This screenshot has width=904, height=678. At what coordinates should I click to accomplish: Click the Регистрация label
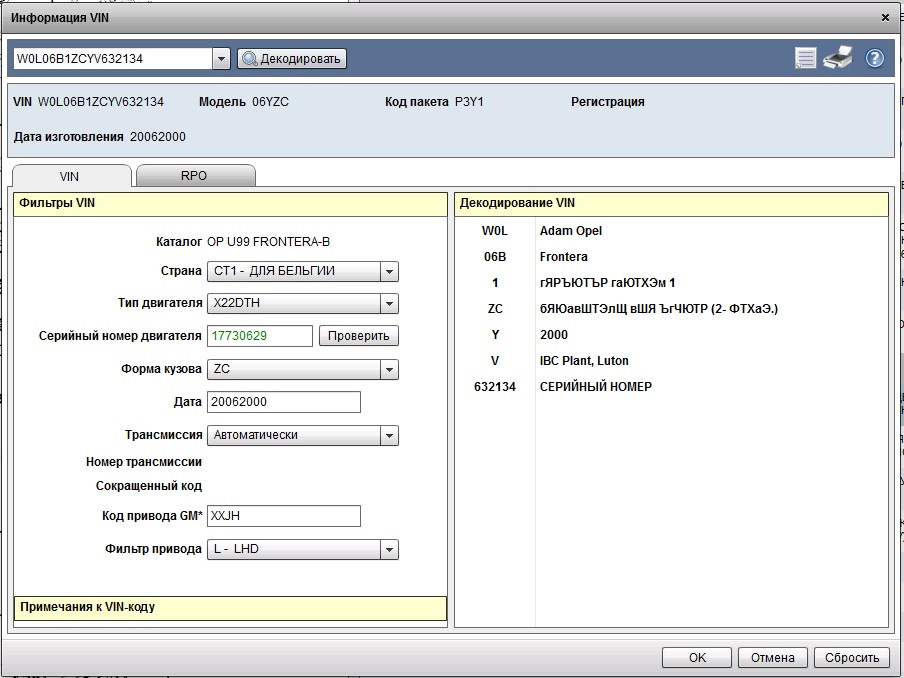coord(608,102)
